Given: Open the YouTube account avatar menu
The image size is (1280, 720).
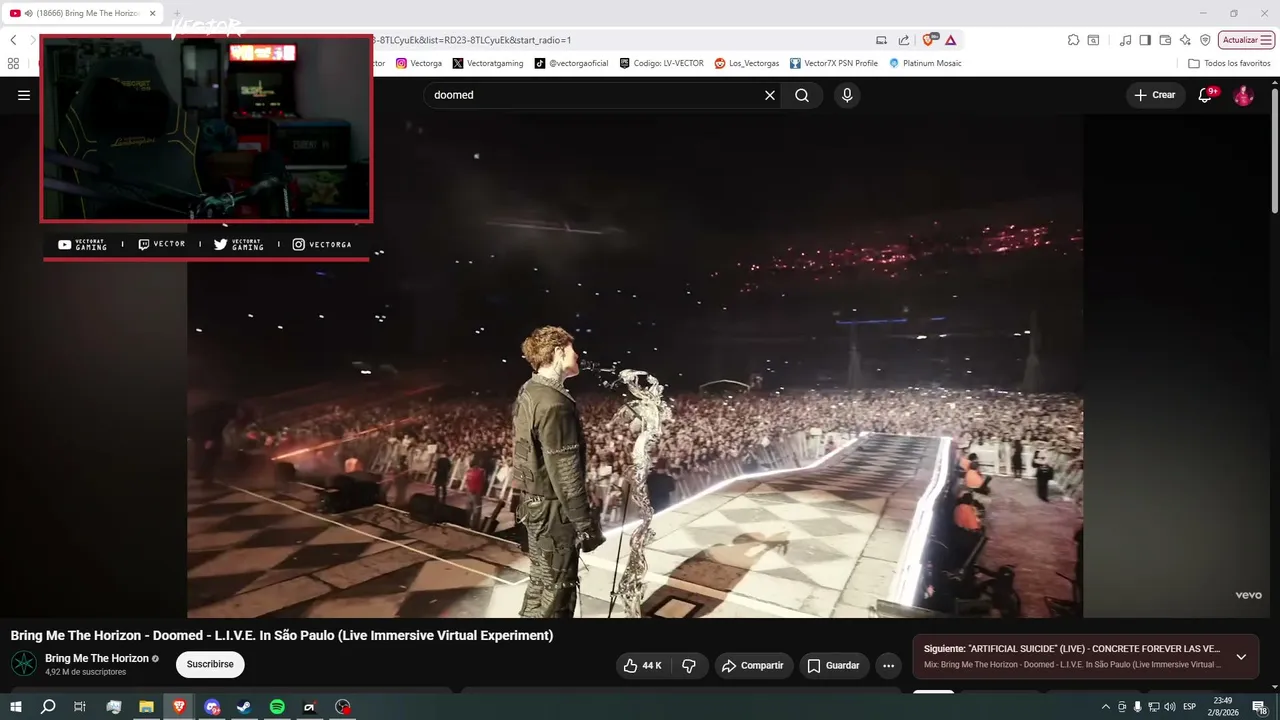Looking at the screenshot, I should point(1243,95).
